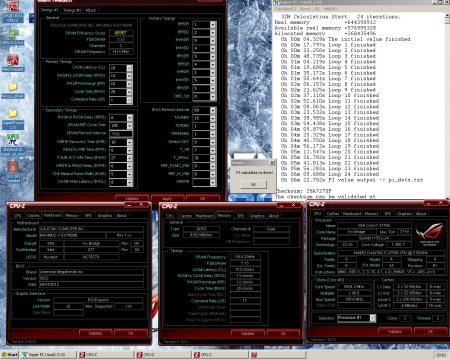The image size is (450, 360).
Task: Select the third CPU-Z taskbar button
Action: [221, 355]
